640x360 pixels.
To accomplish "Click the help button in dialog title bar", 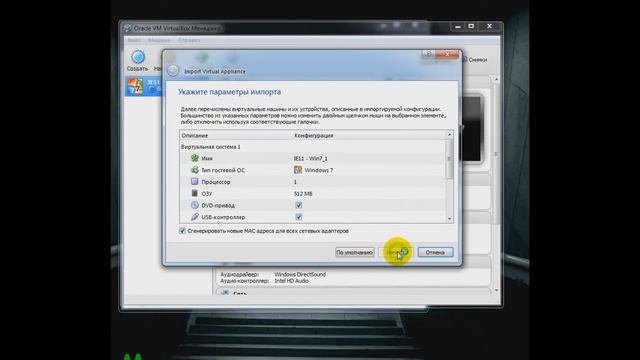I will click(428, 54).
